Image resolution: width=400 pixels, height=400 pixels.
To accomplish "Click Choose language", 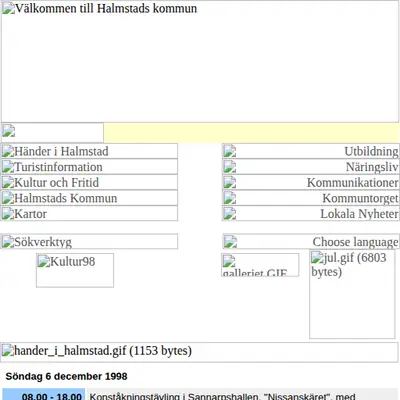I will click(311, 242).
